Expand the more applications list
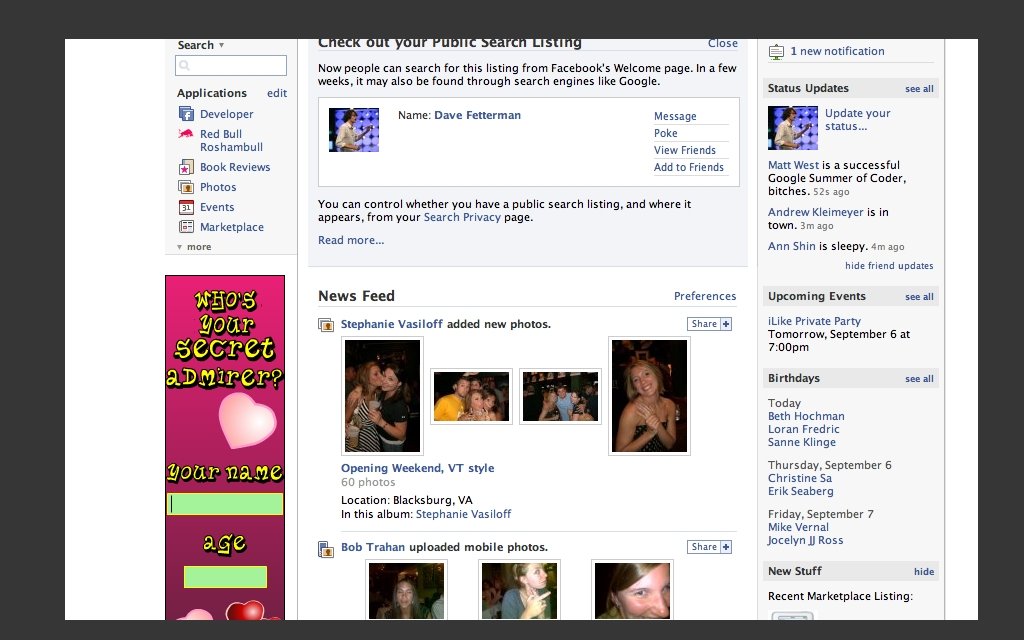 click(194, 247)
